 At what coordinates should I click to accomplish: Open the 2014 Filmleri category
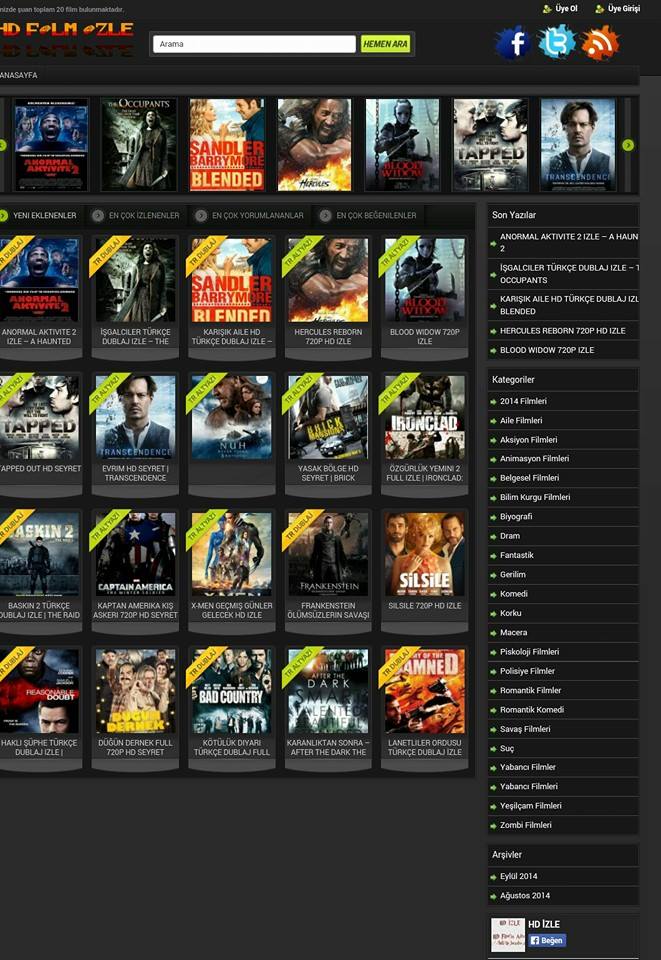point(523,401)
